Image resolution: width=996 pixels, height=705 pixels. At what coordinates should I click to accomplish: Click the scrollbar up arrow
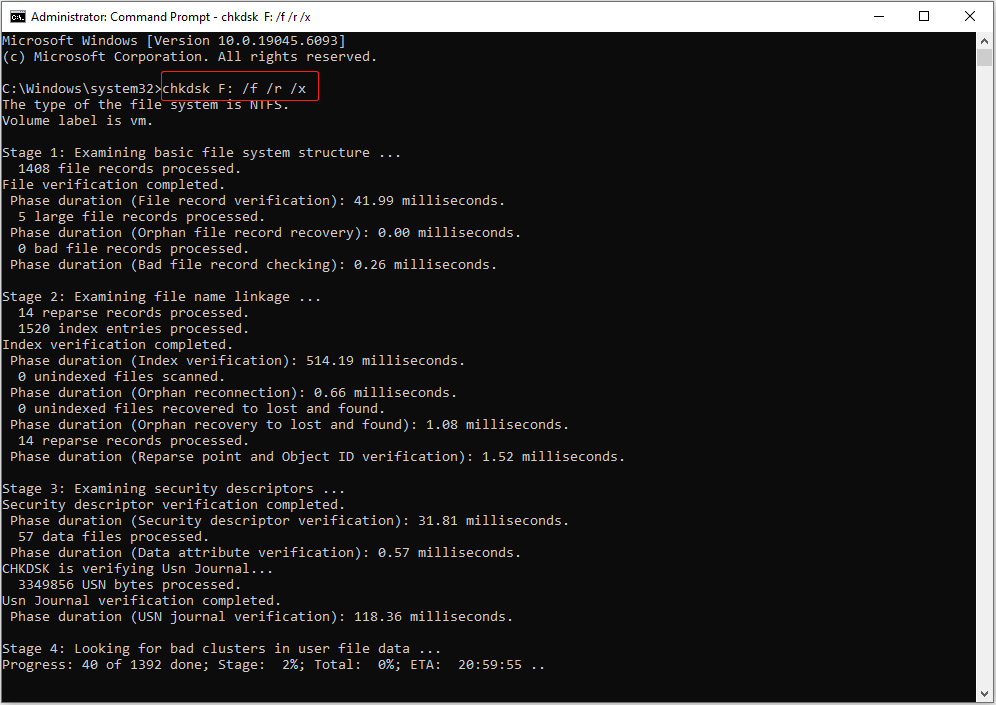(984, 39)
